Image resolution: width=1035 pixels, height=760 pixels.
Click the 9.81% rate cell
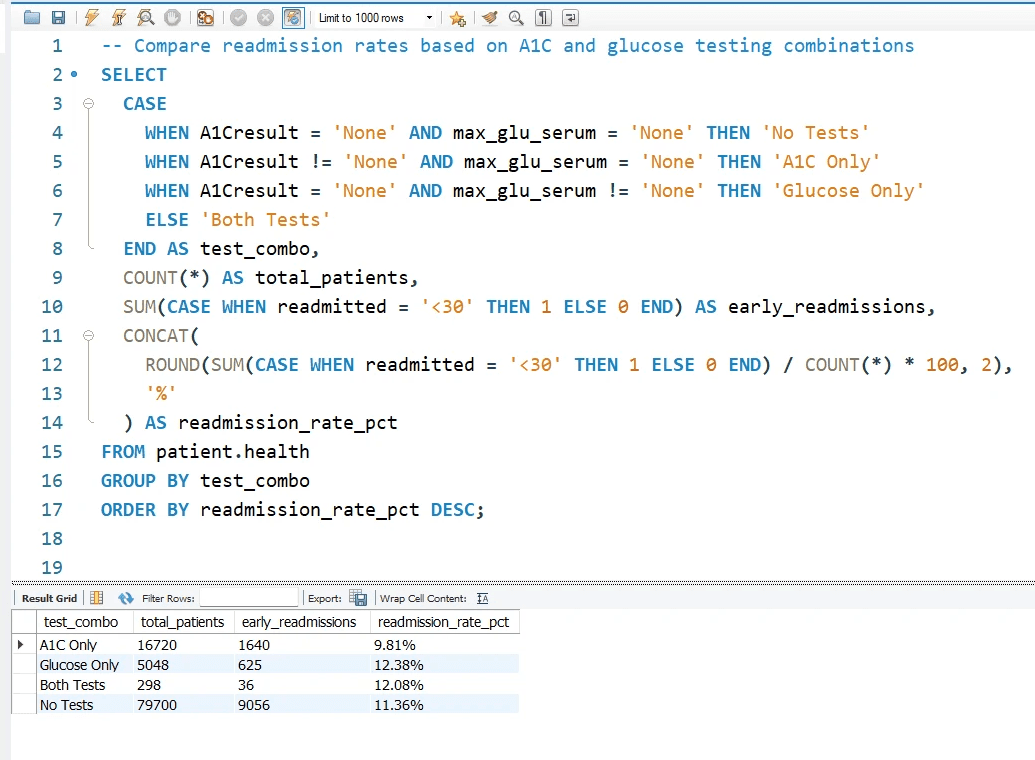pos(444,644)
